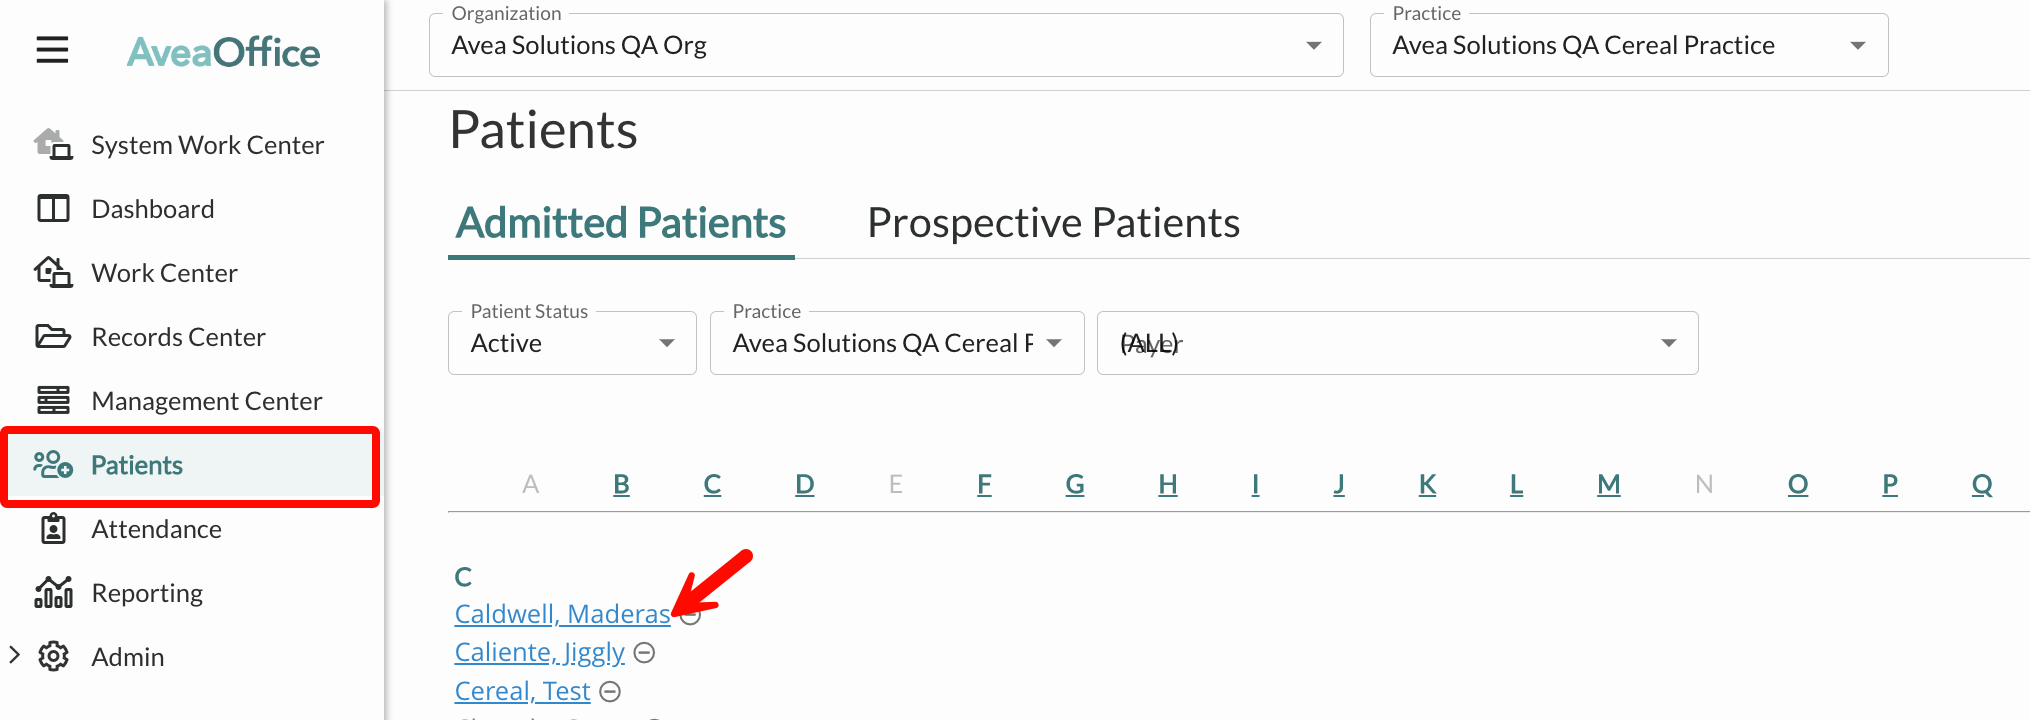Screen dimensions: 2030x720
Task: Click the System Work Center icon
Action: click(x=53, y=145)
